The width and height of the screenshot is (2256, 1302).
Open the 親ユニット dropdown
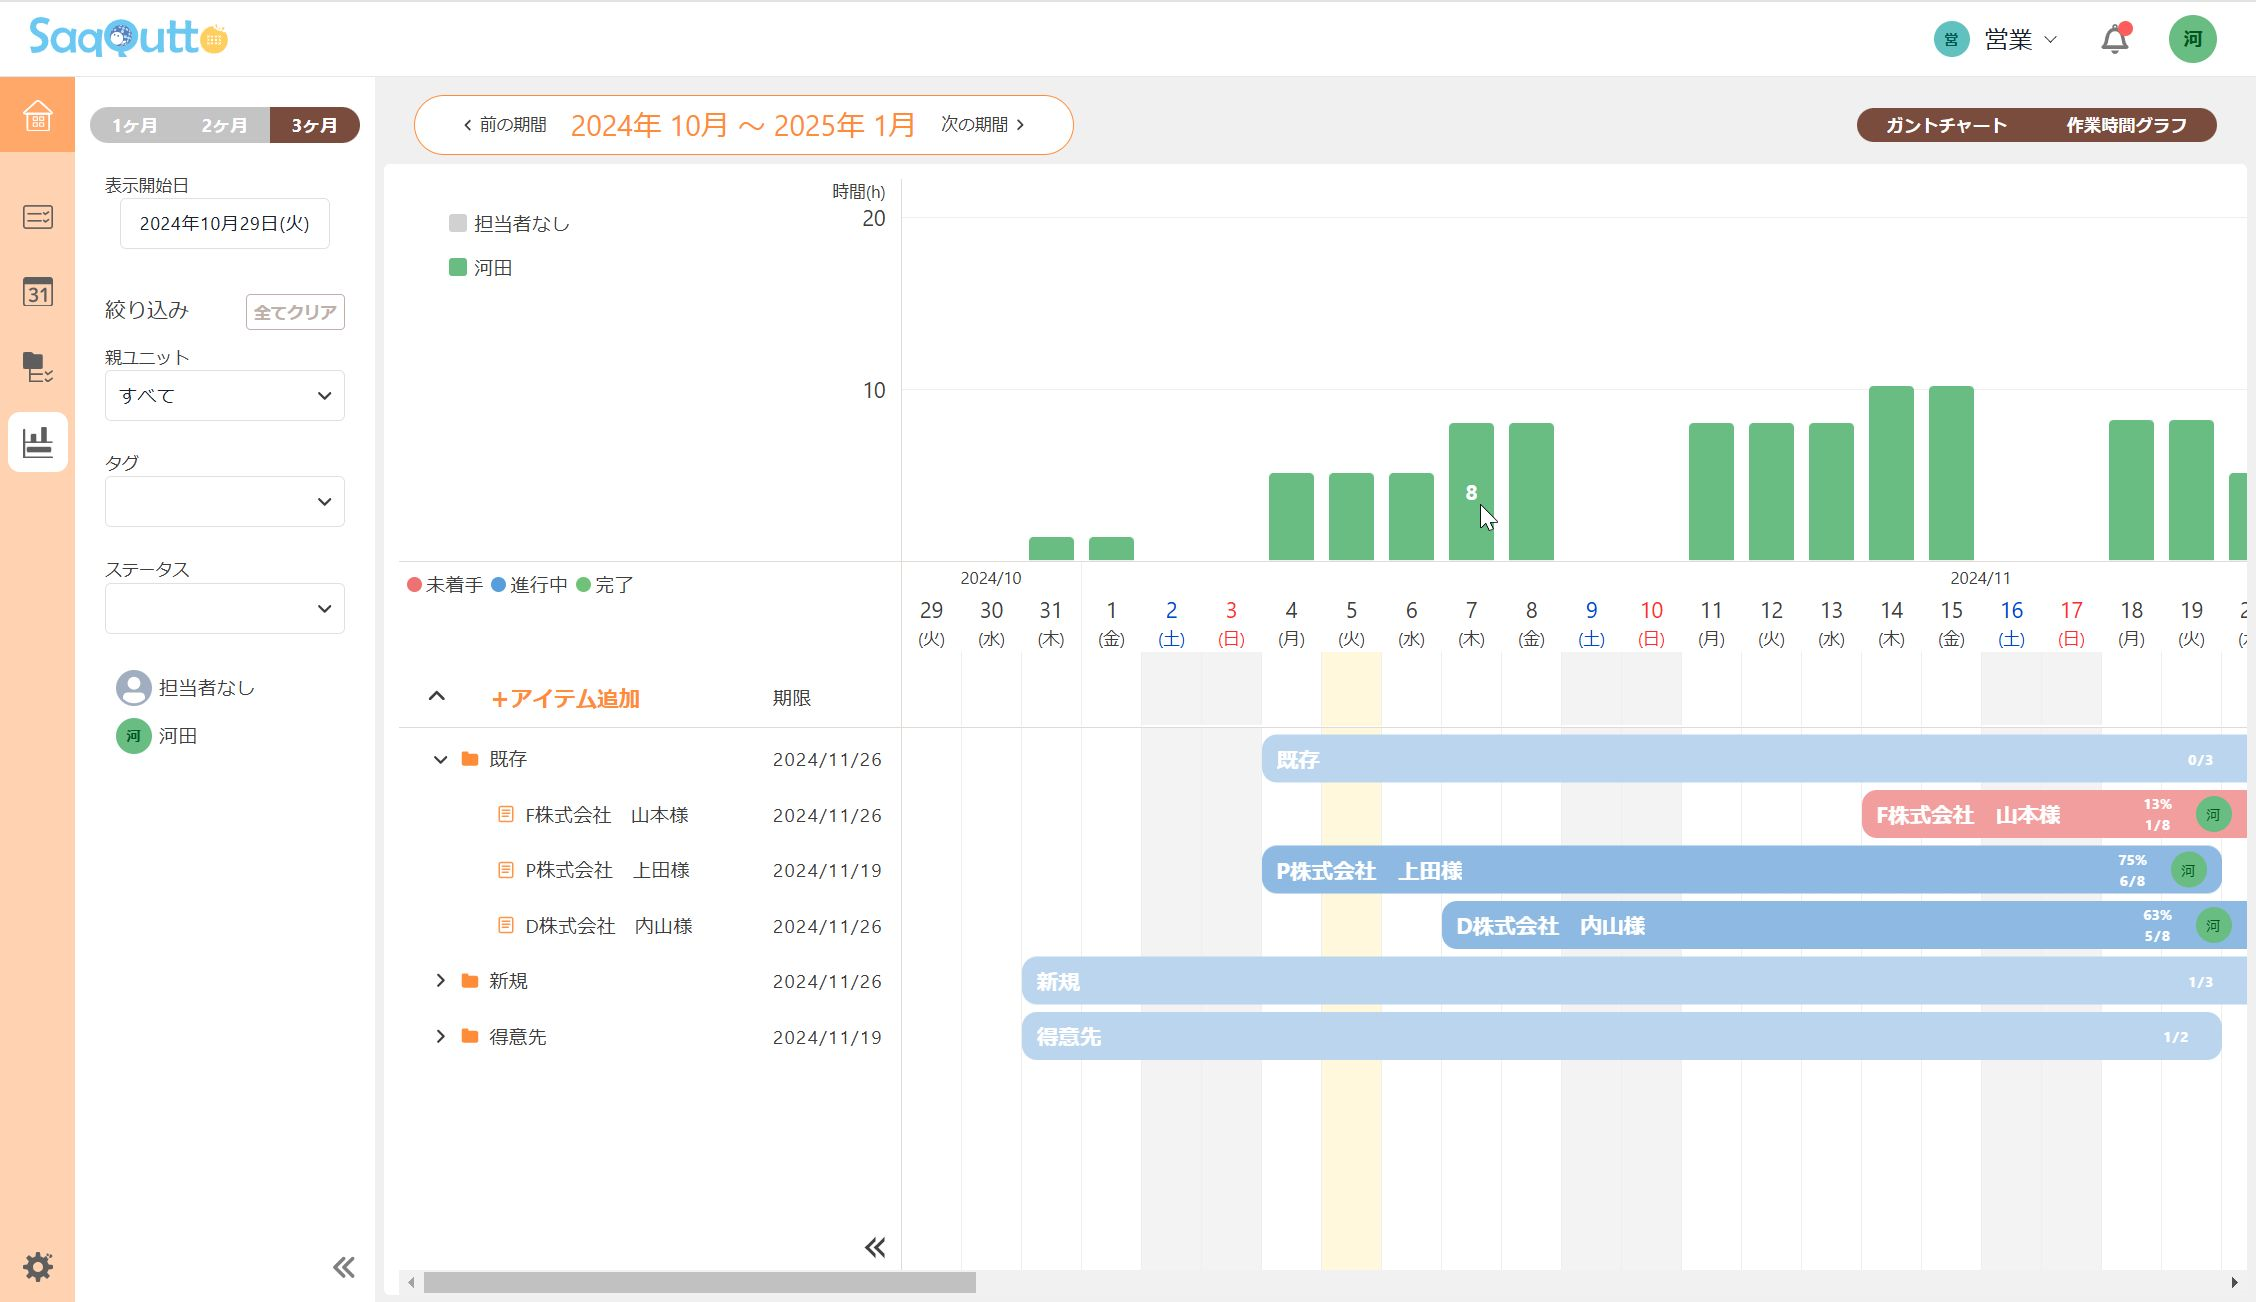(x=224, y=396)
